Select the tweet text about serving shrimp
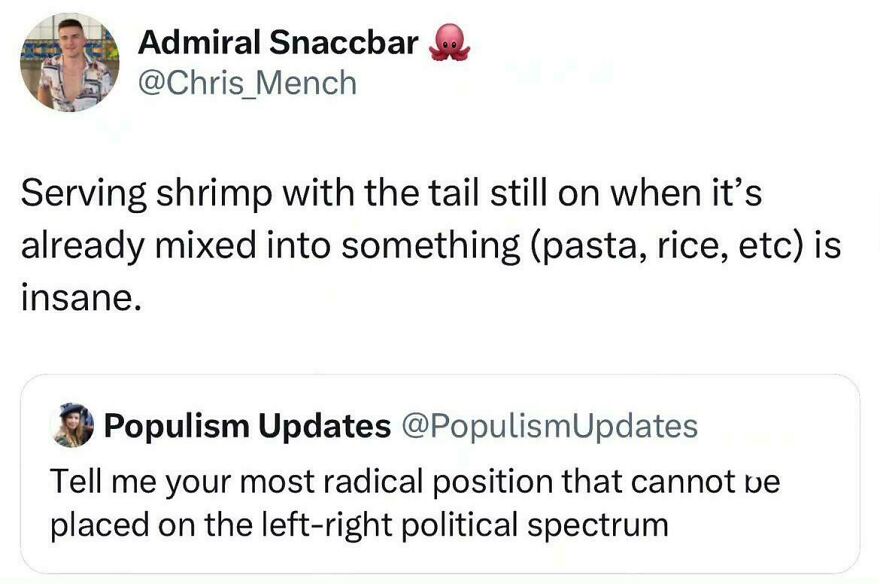 tap(430, 241)
